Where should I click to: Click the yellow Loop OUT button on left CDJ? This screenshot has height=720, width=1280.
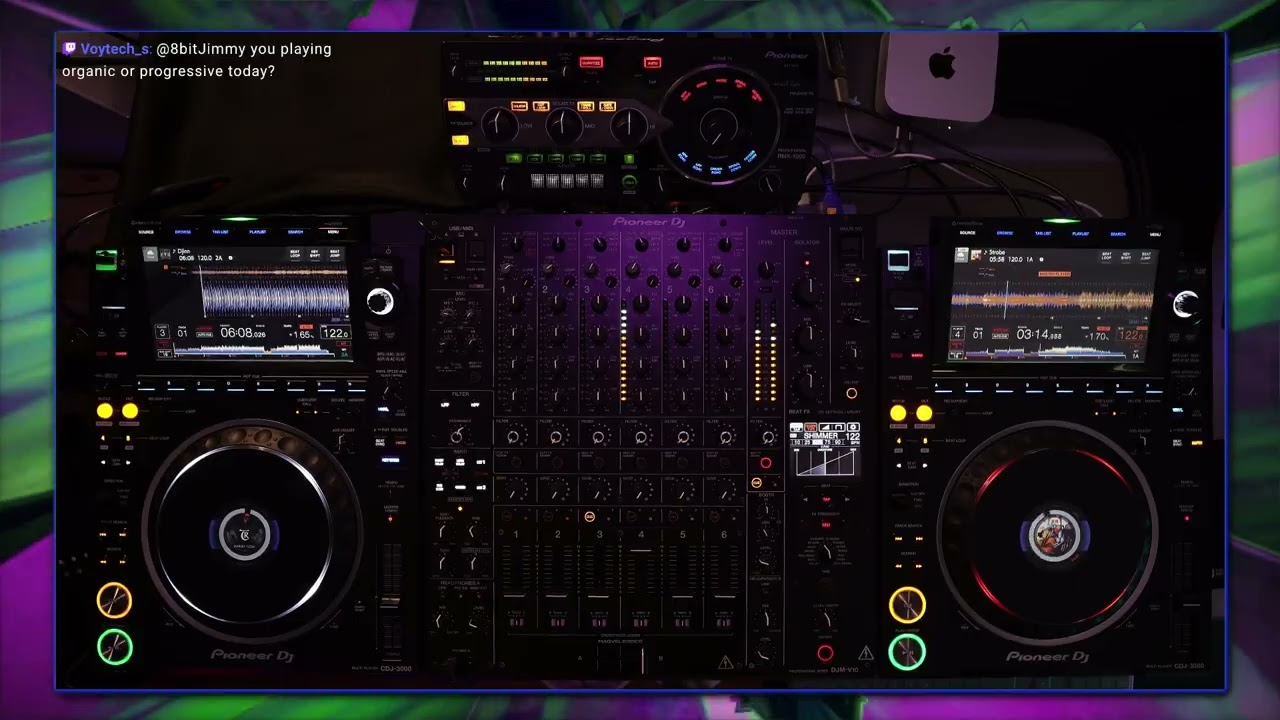point(130,411)
